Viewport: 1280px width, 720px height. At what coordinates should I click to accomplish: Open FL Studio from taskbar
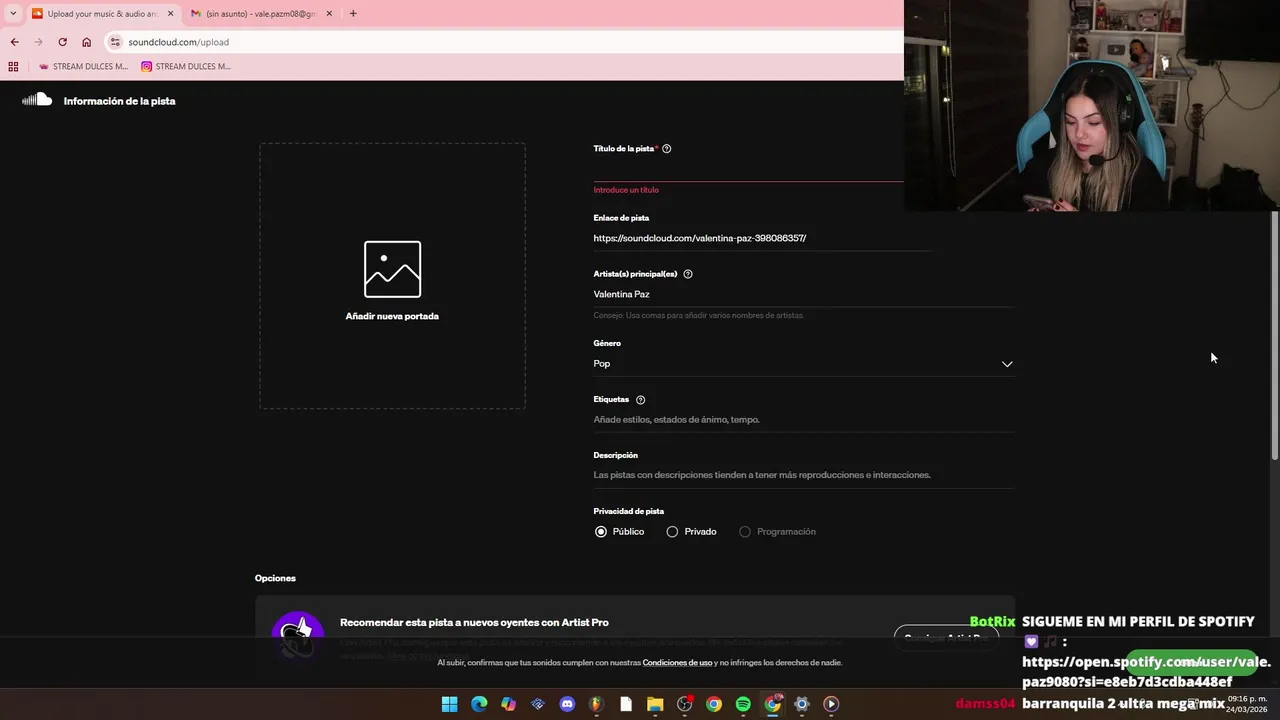[596, 704]
